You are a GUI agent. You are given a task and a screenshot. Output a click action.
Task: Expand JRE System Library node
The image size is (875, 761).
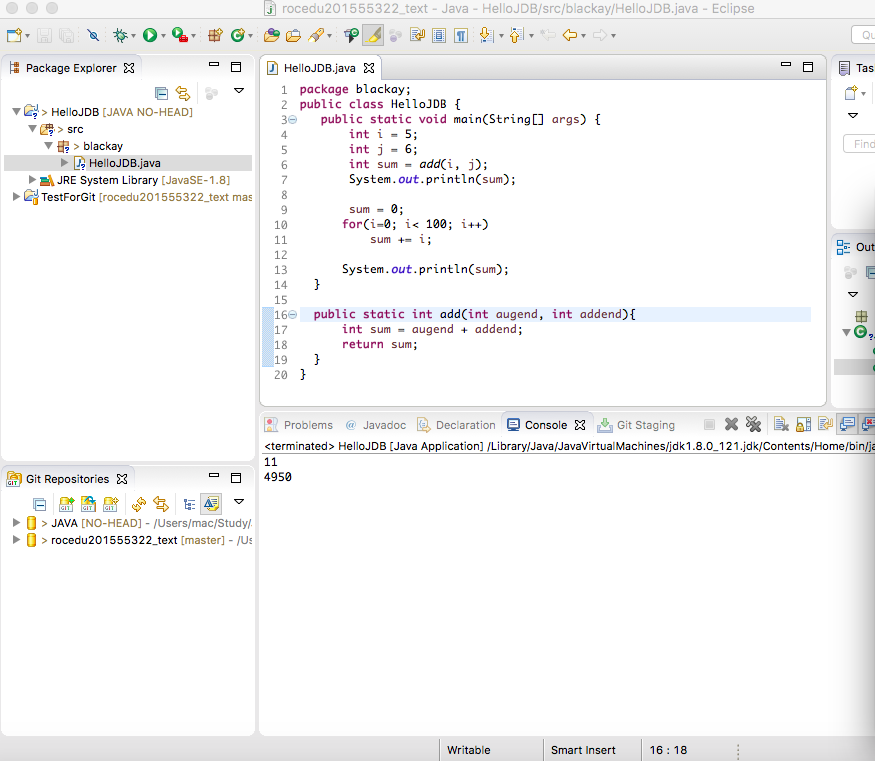pos(32,179)
